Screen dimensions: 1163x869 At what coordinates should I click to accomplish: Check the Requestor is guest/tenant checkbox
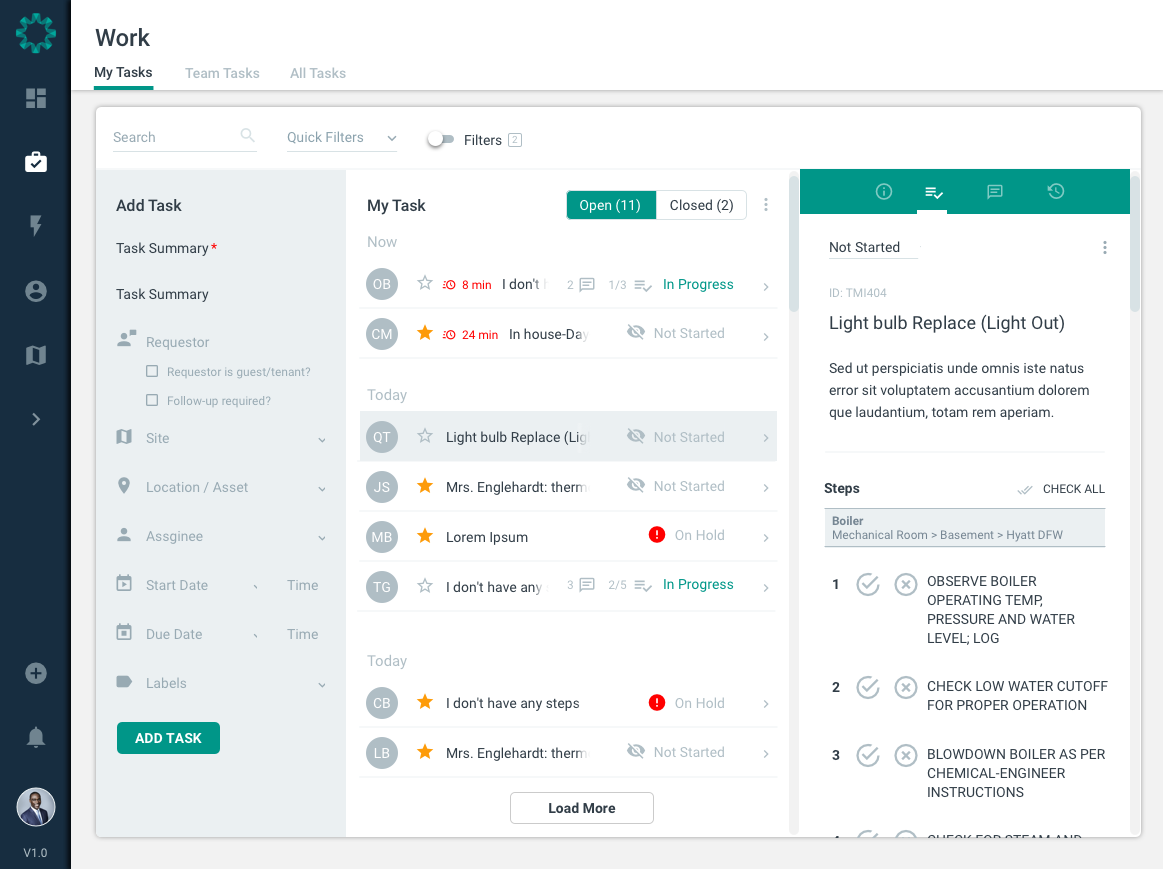pyautogui.click(x=152, y=371)
